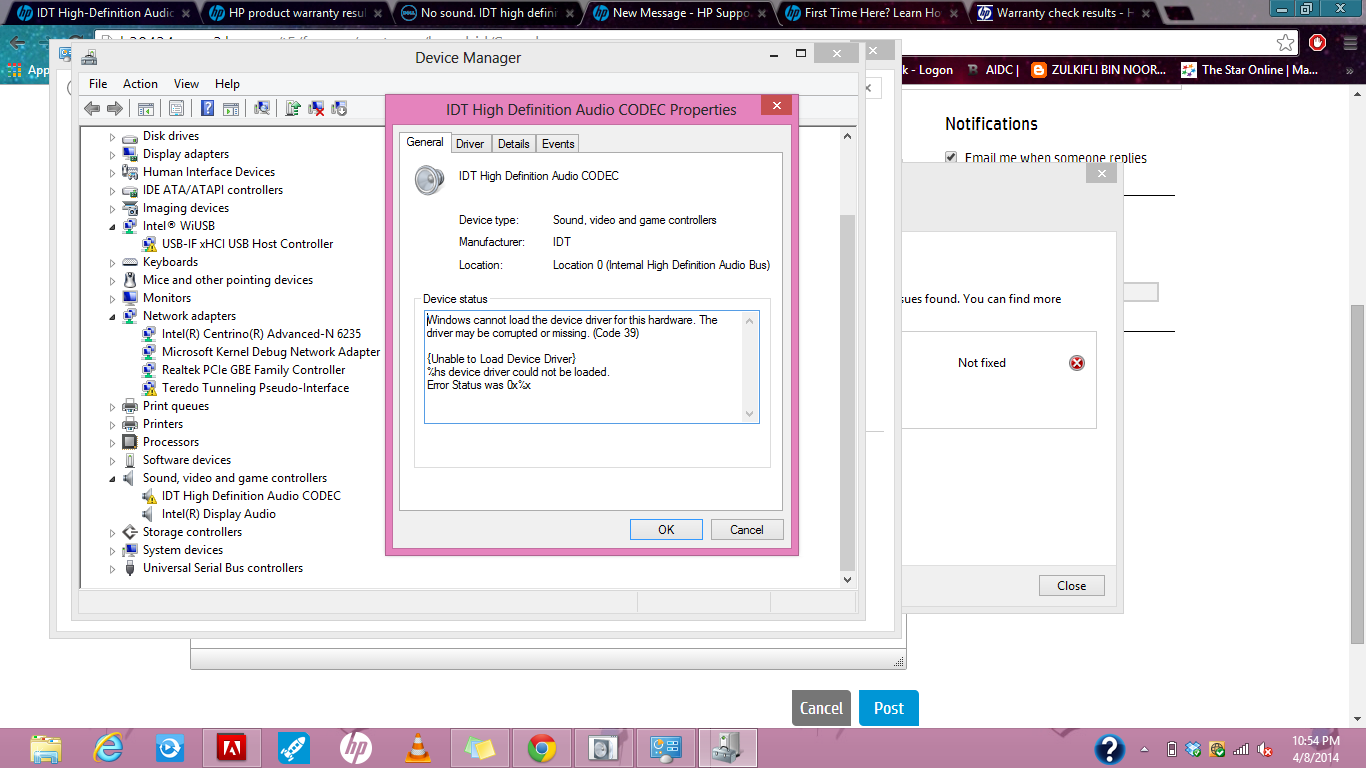Click Scan for hardware changes toolbar icon
This screenshot has width=1366, height=768.
tap(262, 109)
